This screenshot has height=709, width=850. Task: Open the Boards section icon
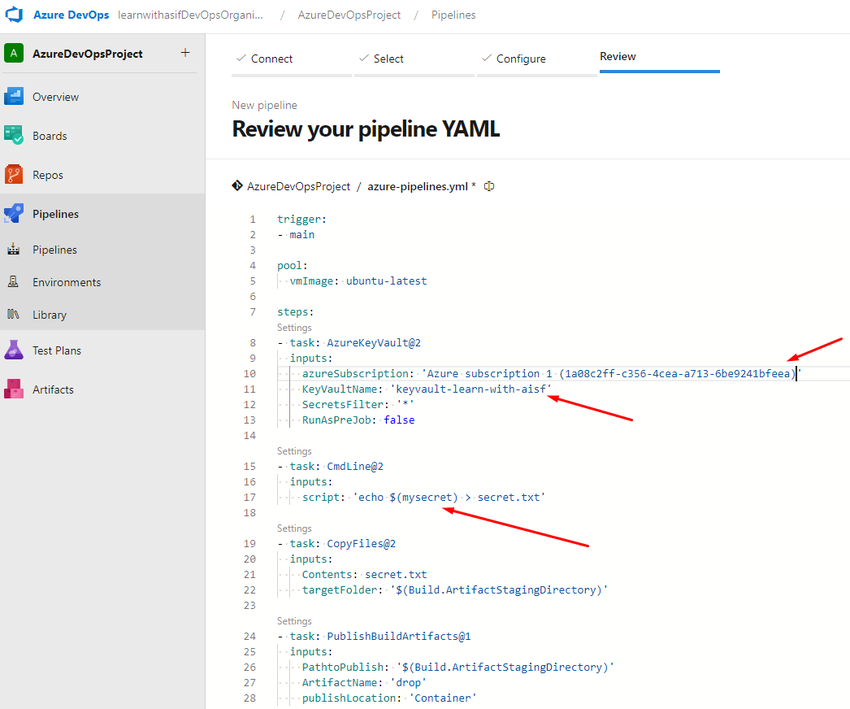point(14,136)
